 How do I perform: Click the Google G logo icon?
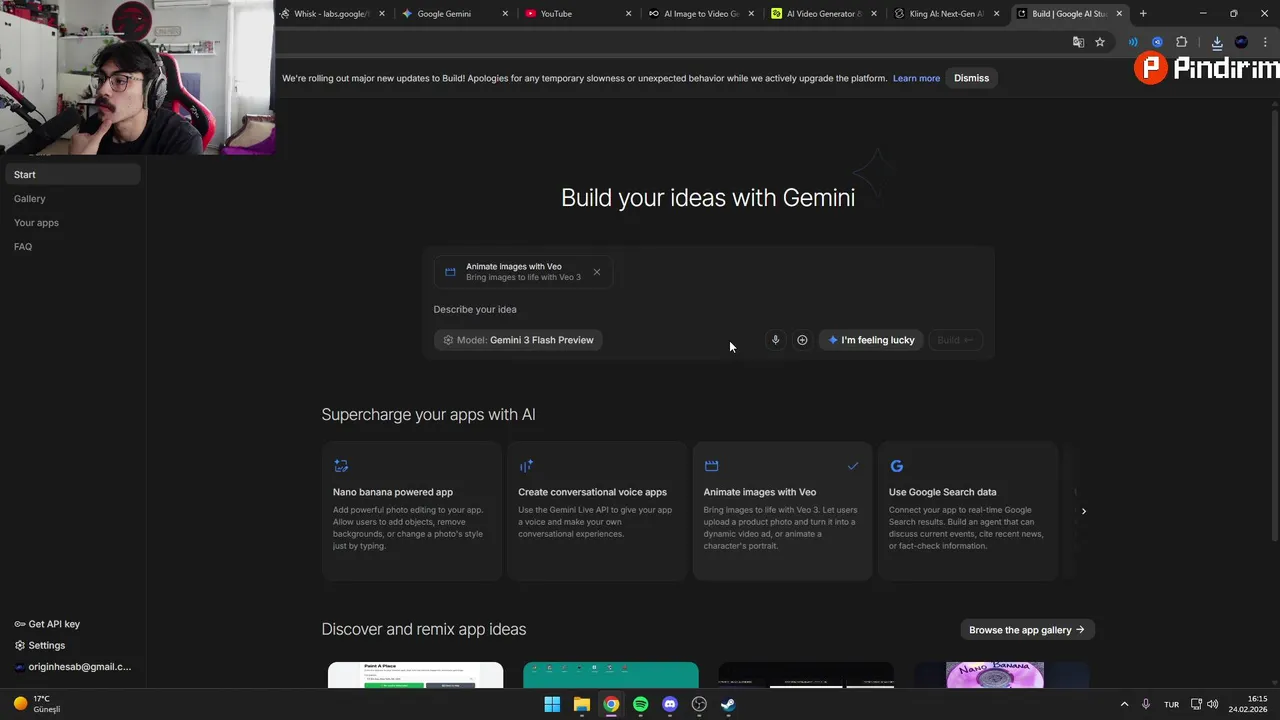tap(896, 466)
